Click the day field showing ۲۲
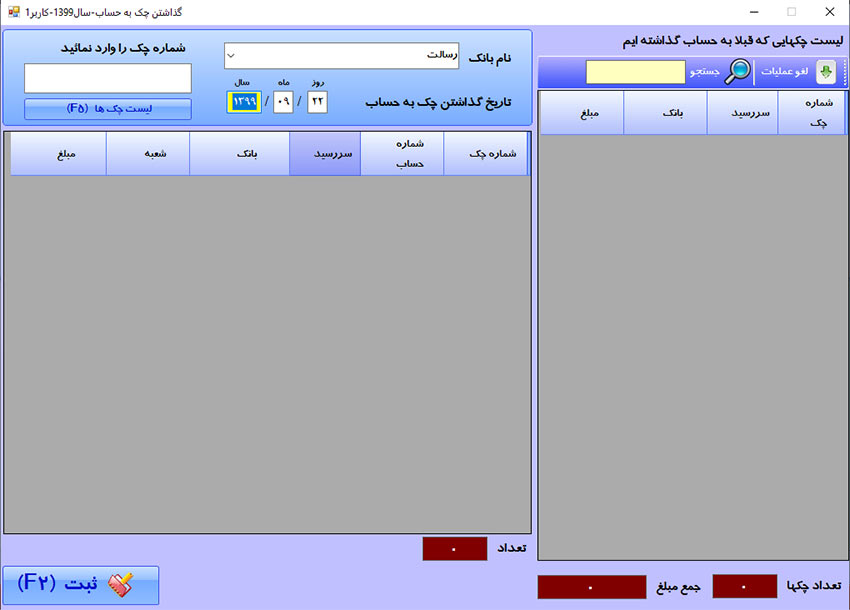 (317, 102)
